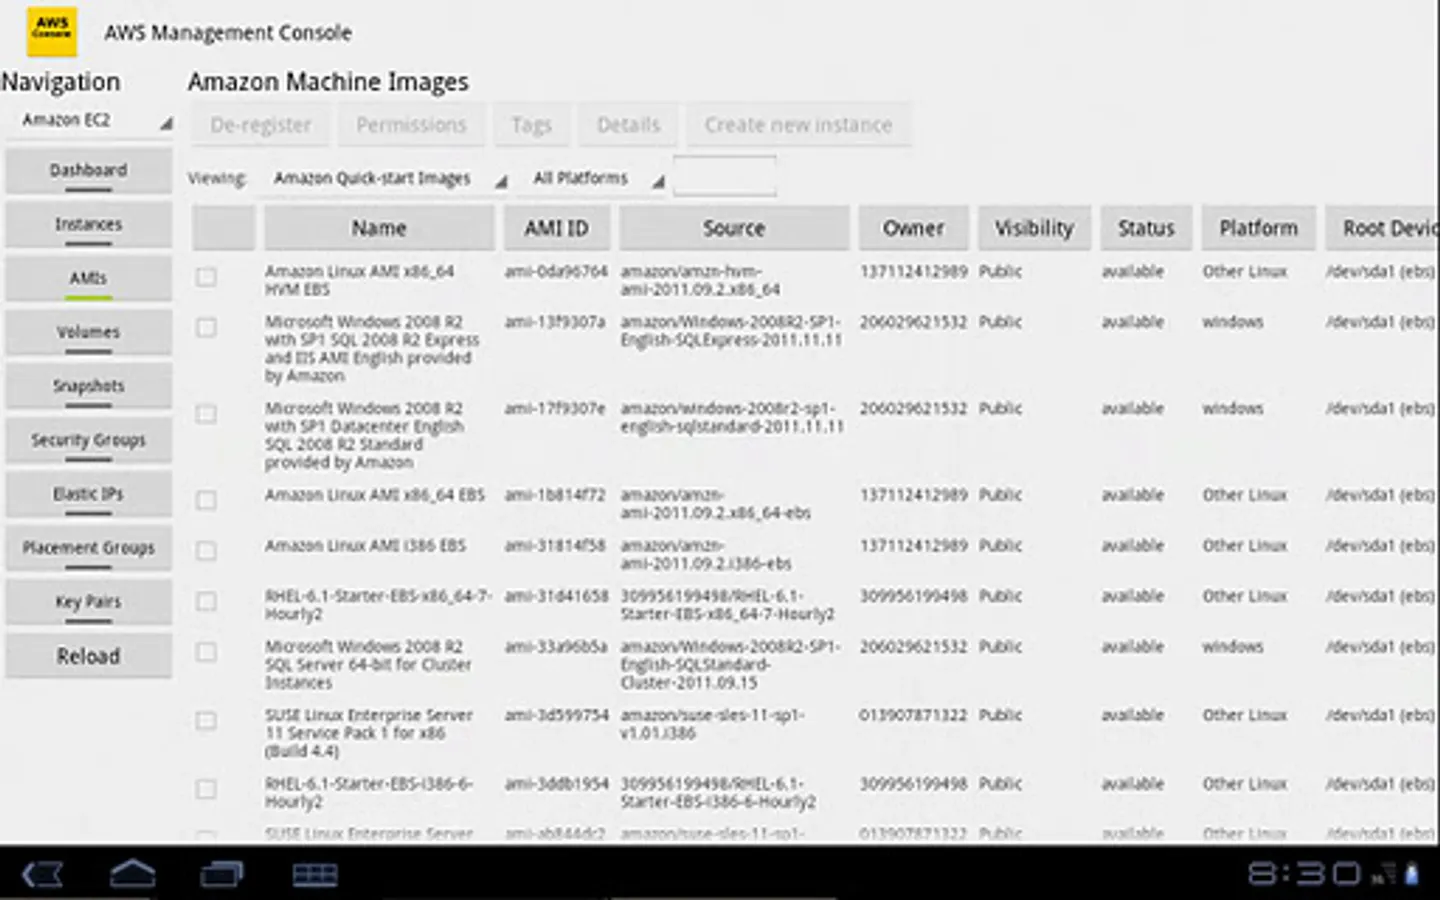Check the ami-31d41658 row checkbox

tap(206, 601)
